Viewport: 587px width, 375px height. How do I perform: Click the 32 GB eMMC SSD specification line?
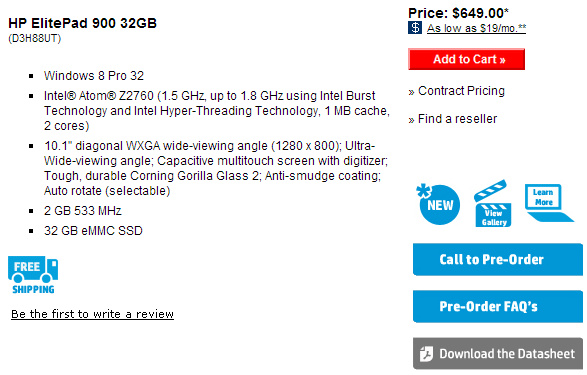(93, 231)
